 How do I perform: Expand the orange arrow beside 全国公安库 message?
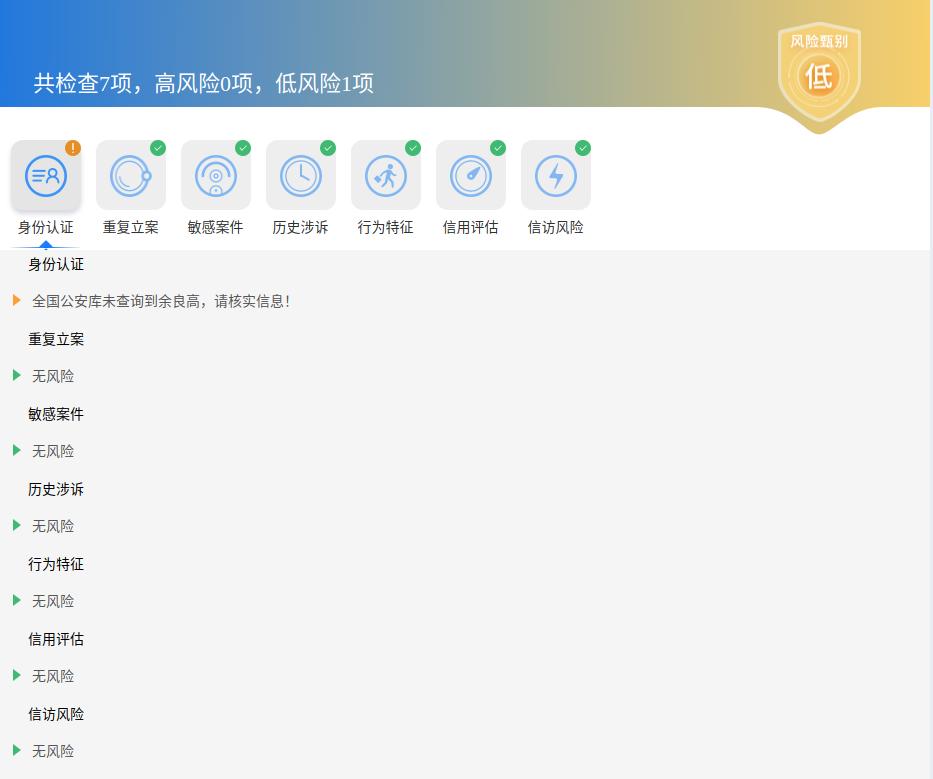(17, 301)
